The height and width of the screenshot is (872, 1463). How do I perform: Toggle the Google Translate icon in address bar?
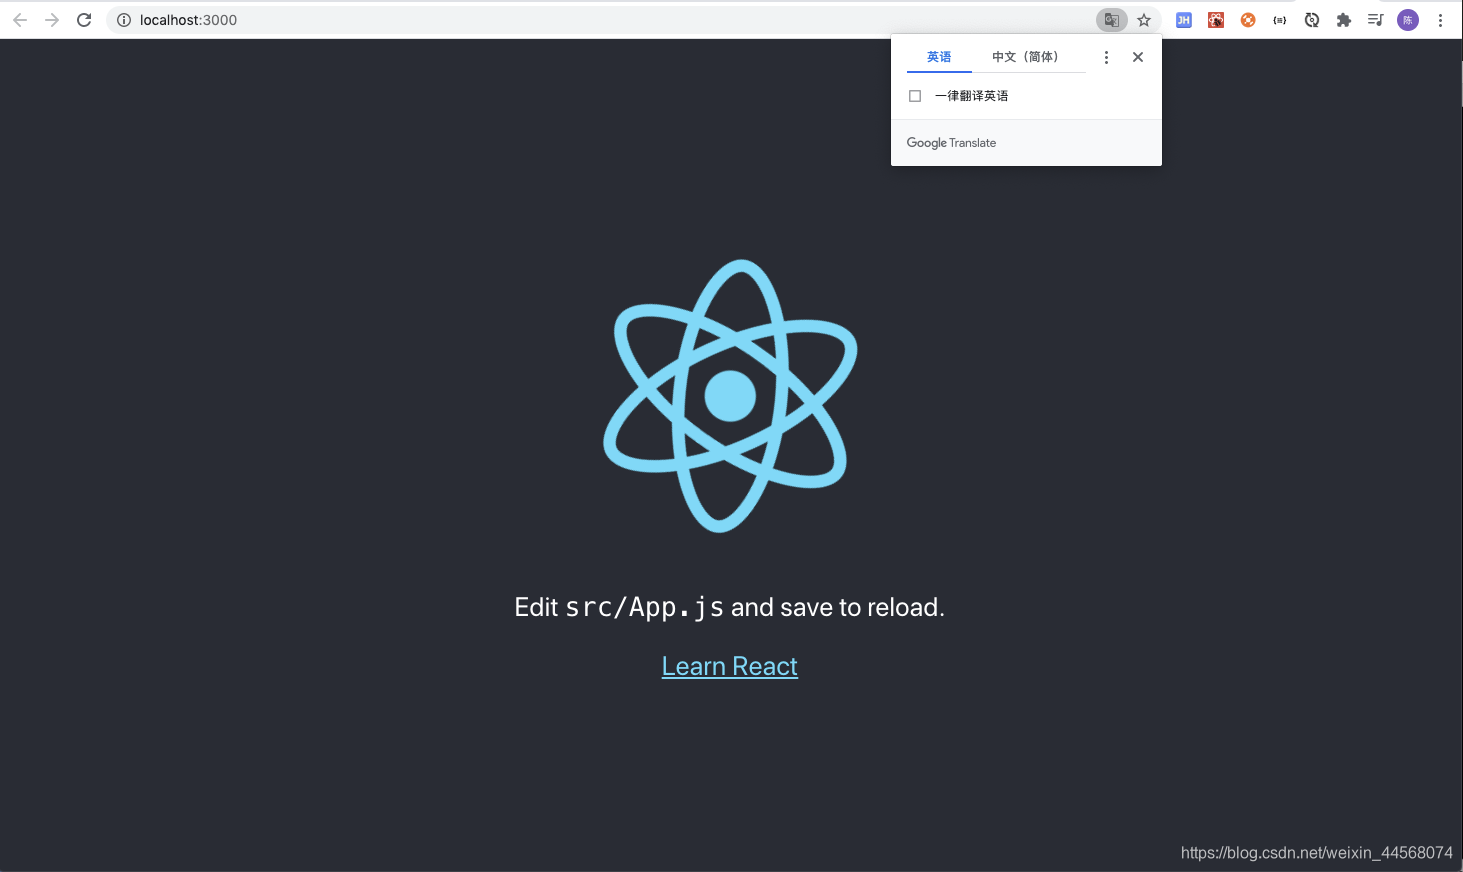(1111, 20)
